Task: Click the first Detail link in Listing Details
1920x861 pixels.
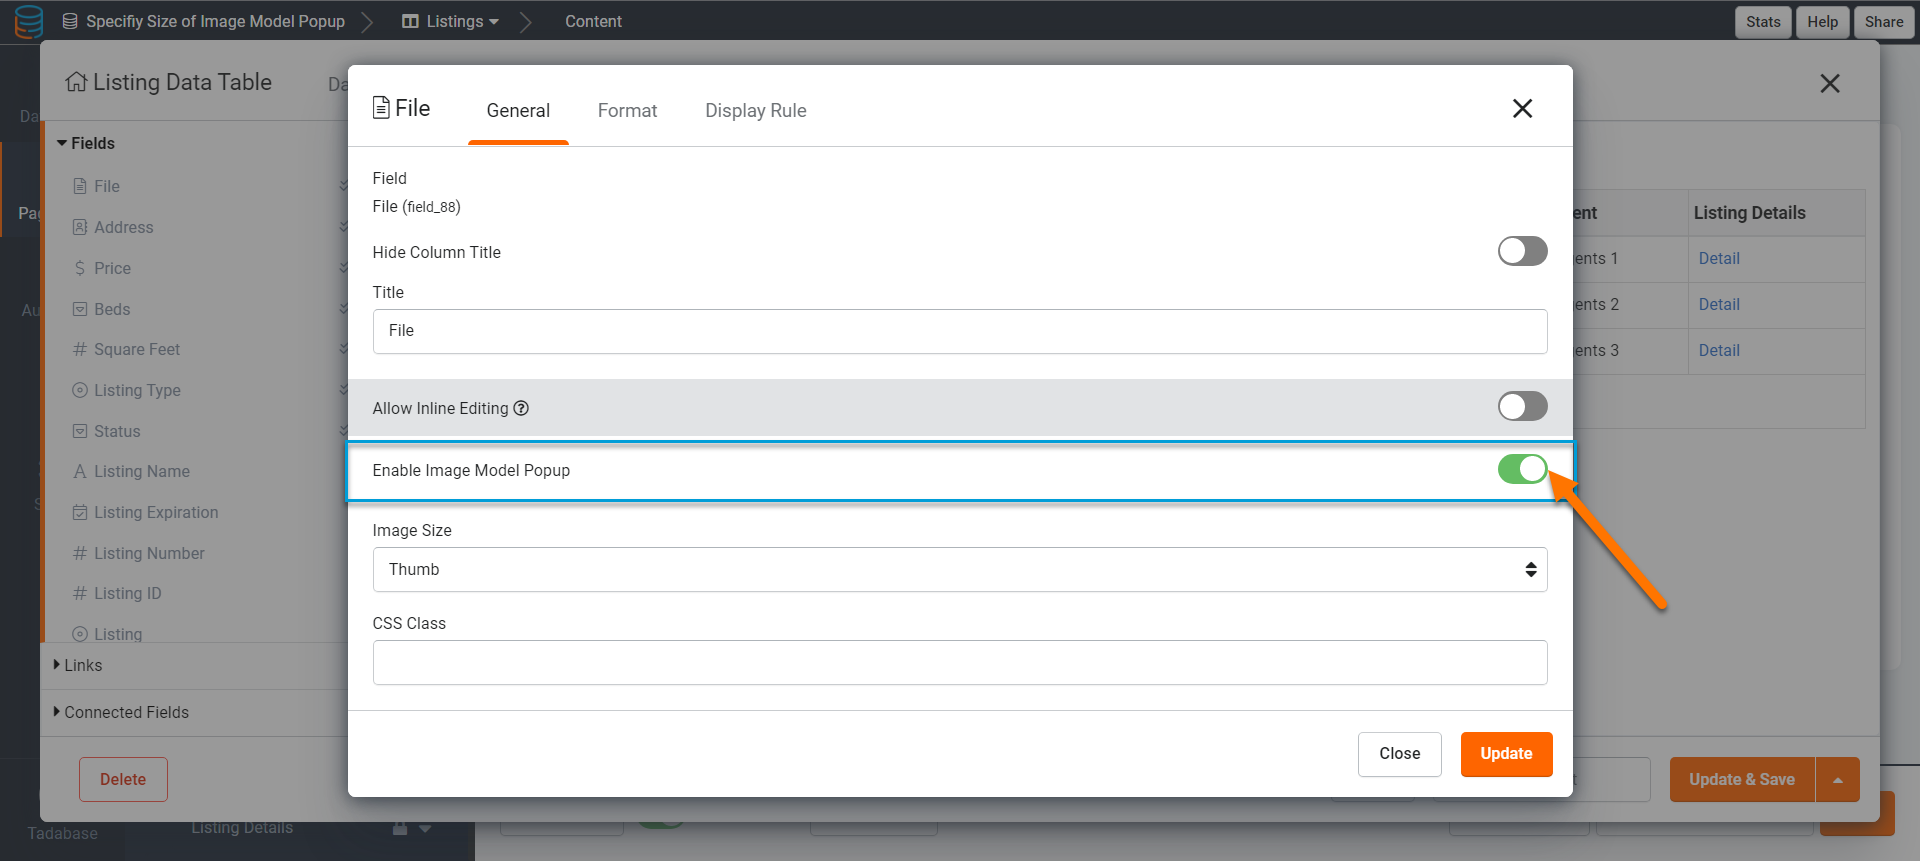Action: (x=1718, y=258)
